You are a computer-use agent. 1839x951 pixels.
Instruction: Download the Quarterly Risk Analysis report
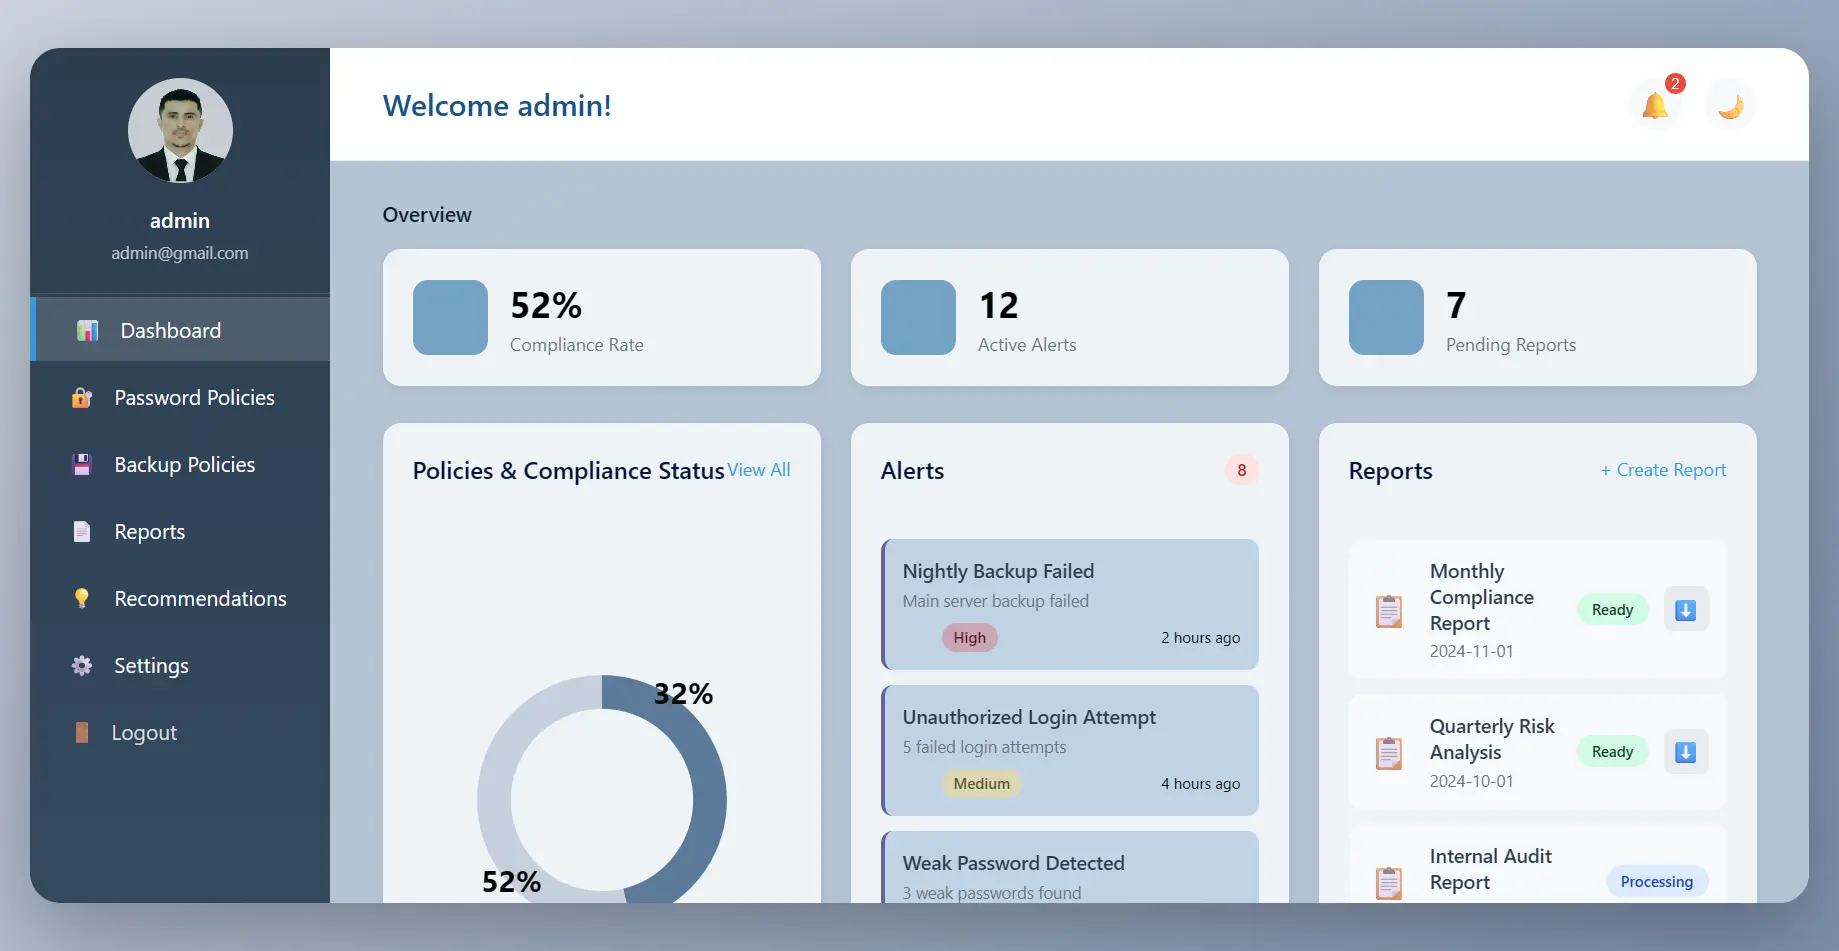click(x=1685, y=752)
